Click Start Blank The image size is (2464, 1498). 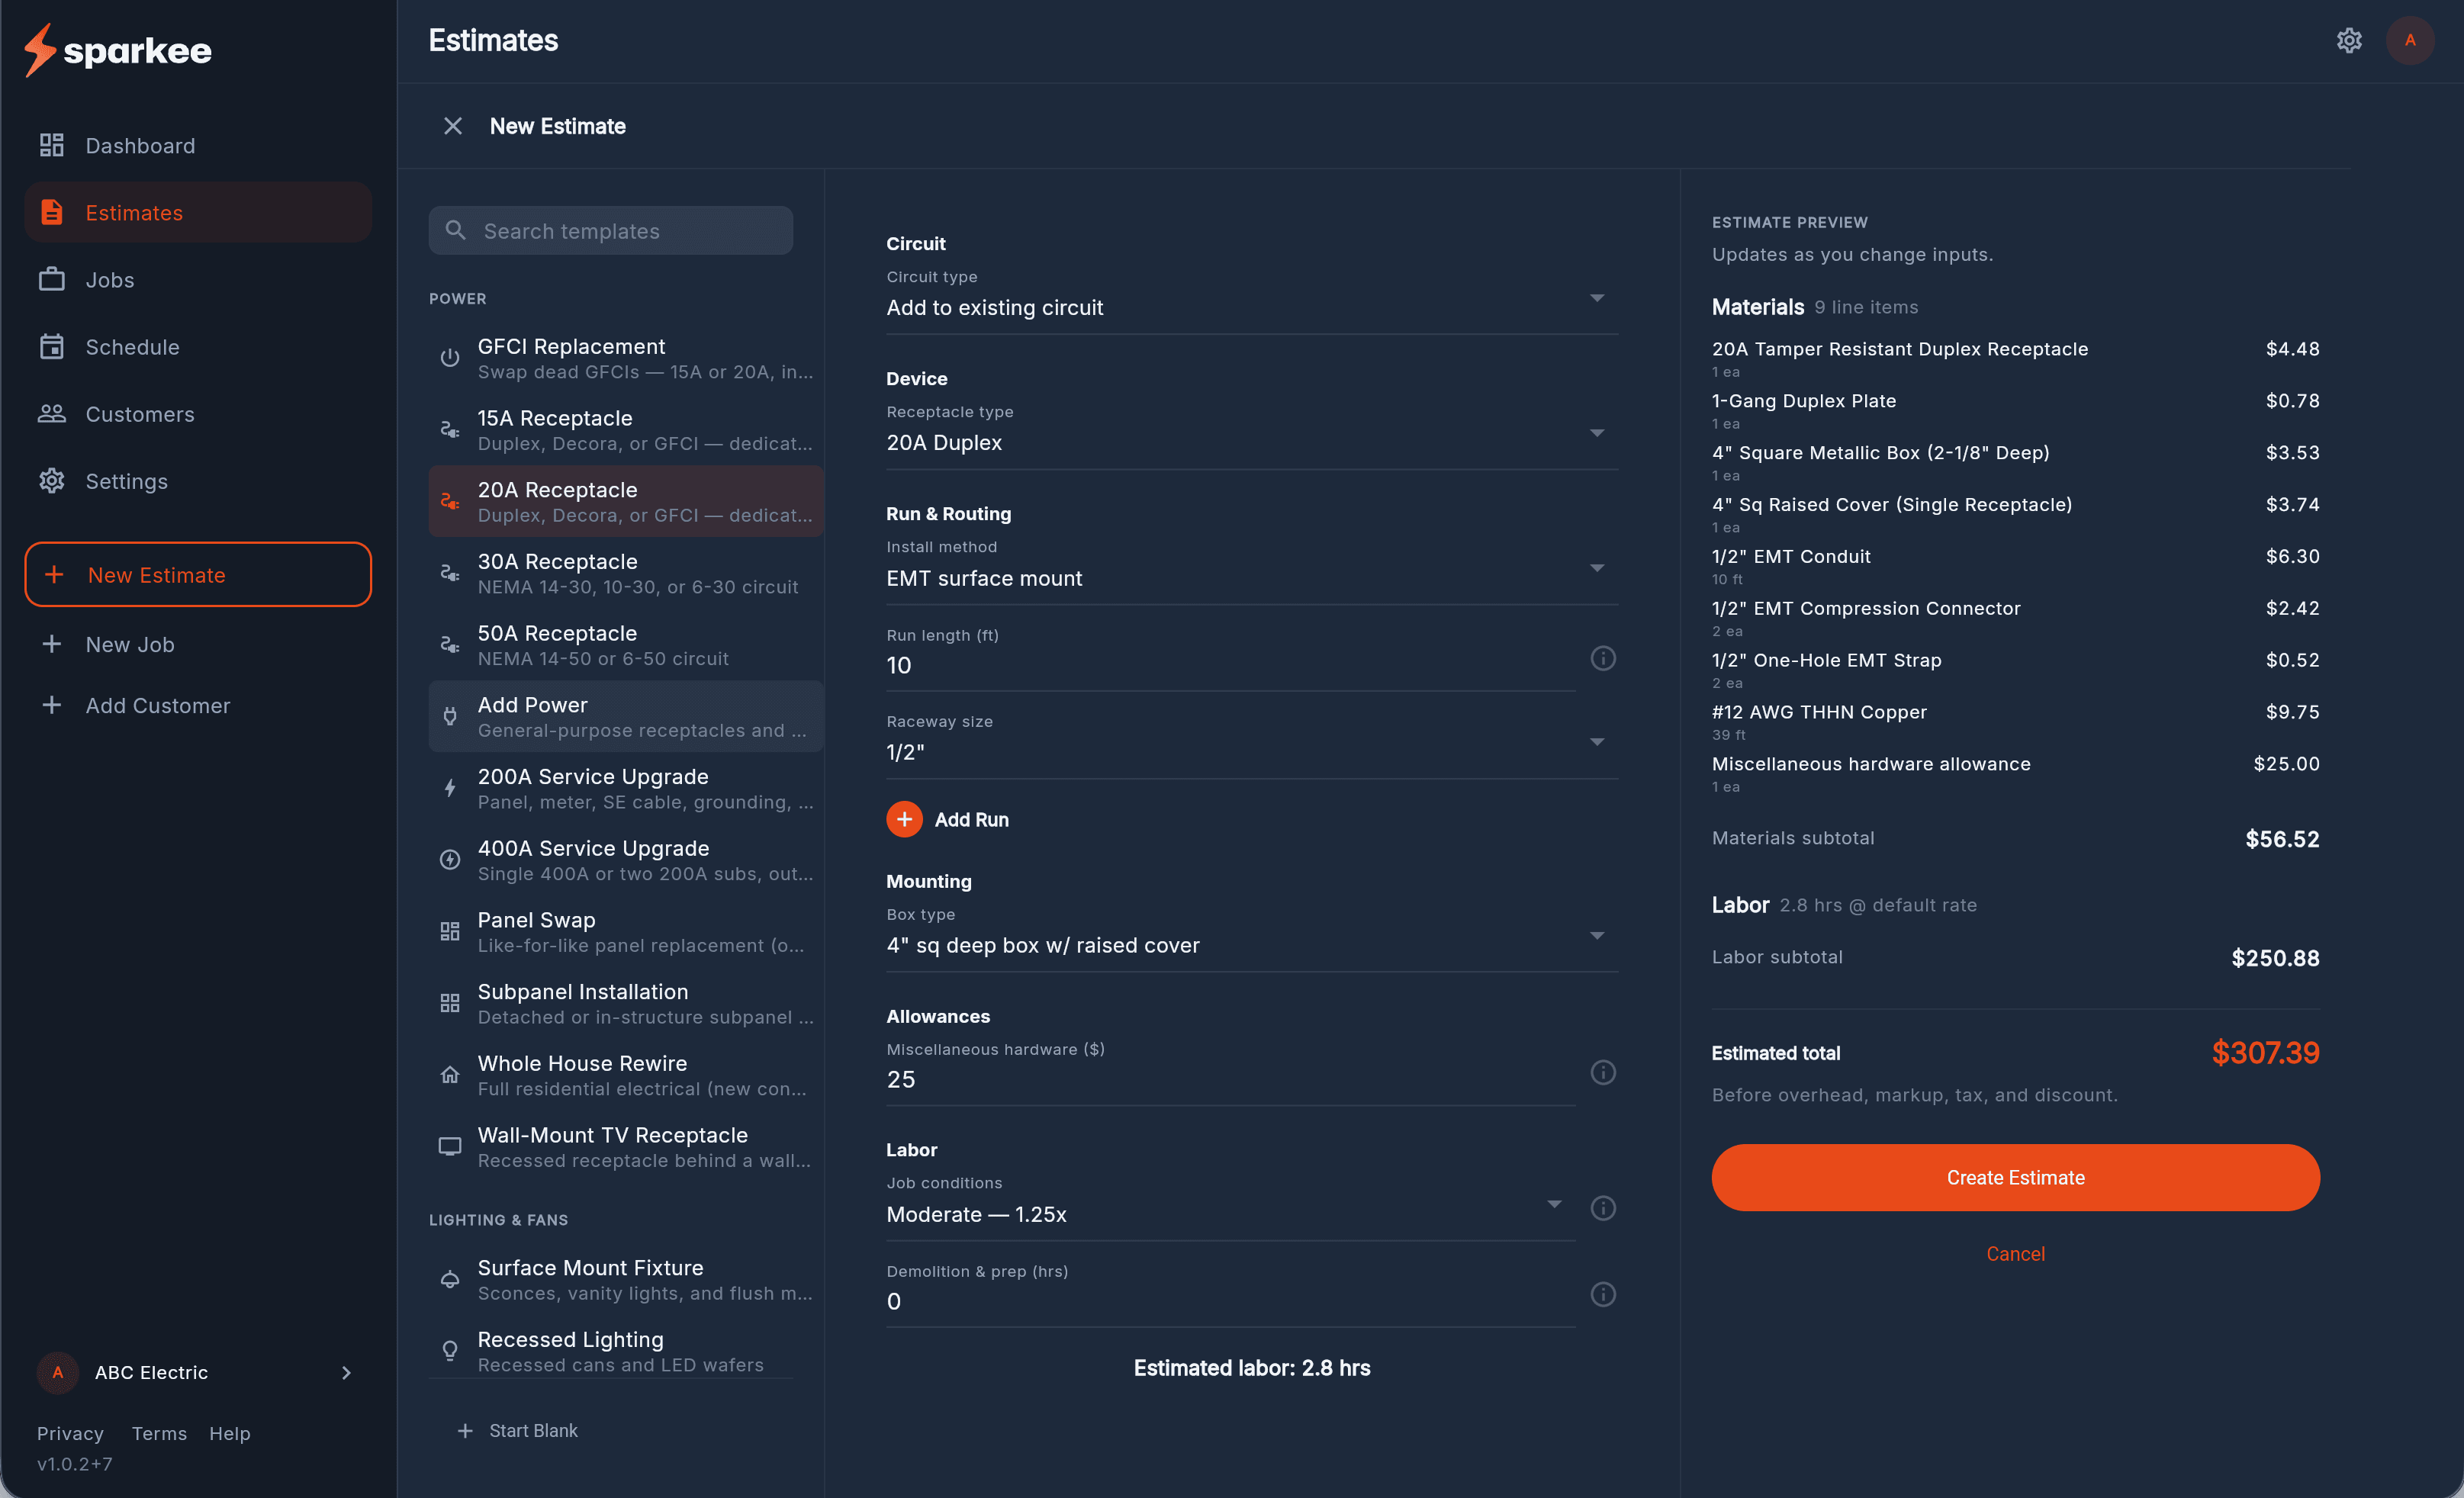click(517, 1431)
